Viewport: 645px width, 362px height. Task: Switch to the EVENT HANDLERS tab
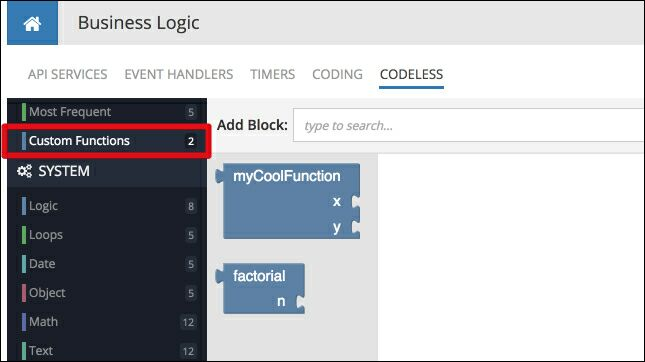click(179, 74)
